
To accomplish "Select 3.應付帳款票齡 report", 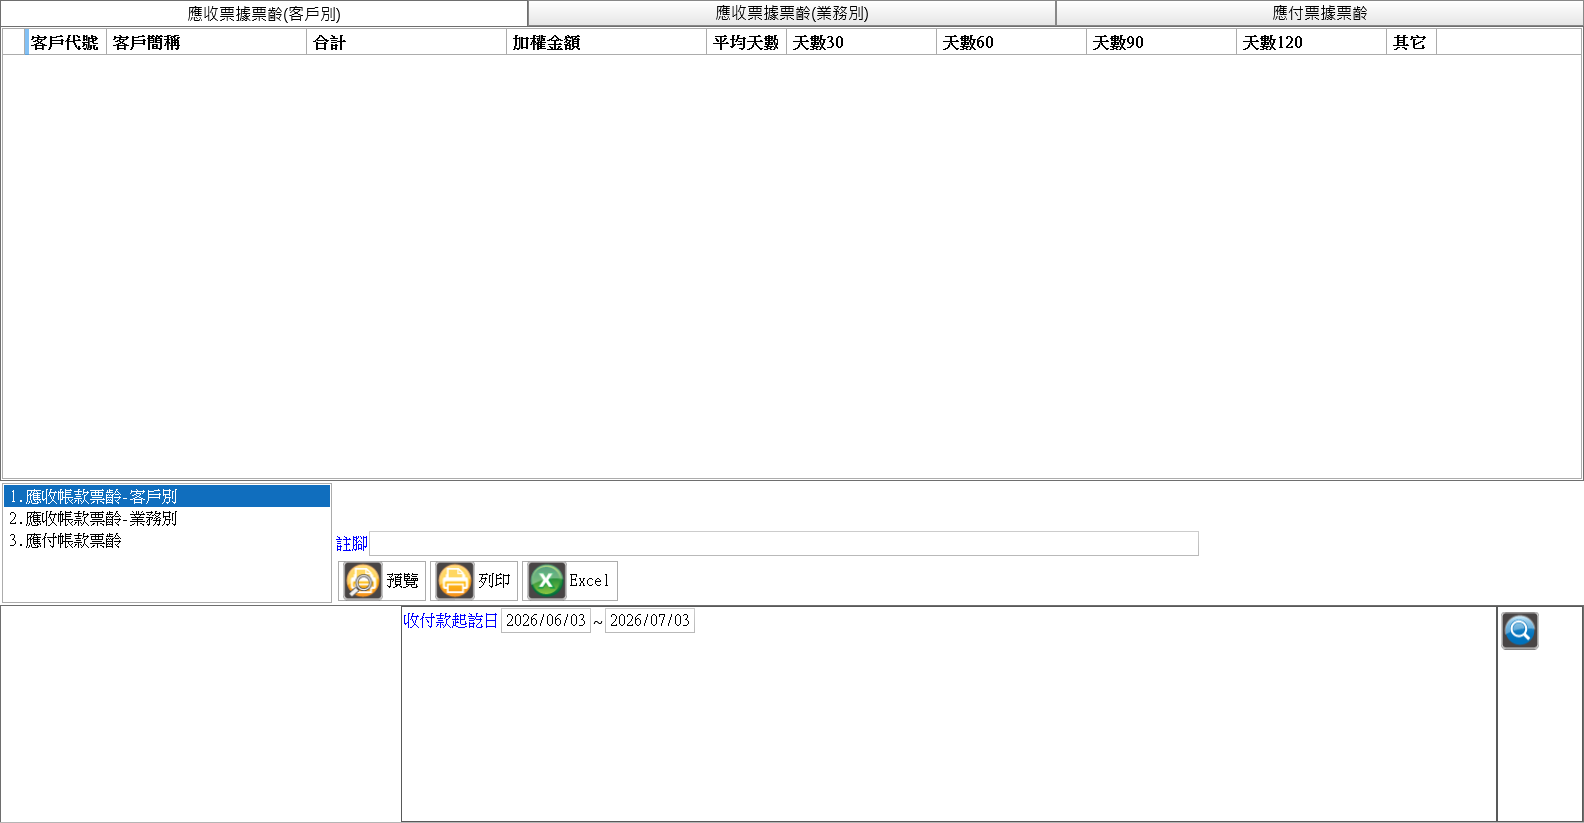I will click(x=167, y=540).
